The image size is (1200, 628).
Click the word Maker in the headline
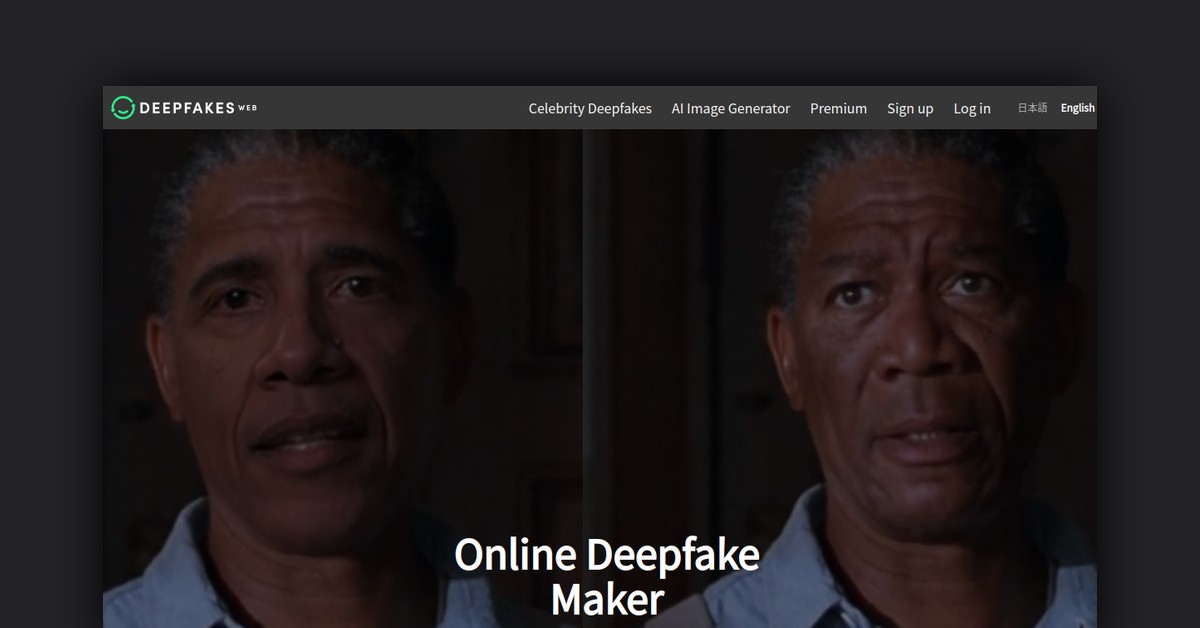pyautogui.click(x=606, y=599)
